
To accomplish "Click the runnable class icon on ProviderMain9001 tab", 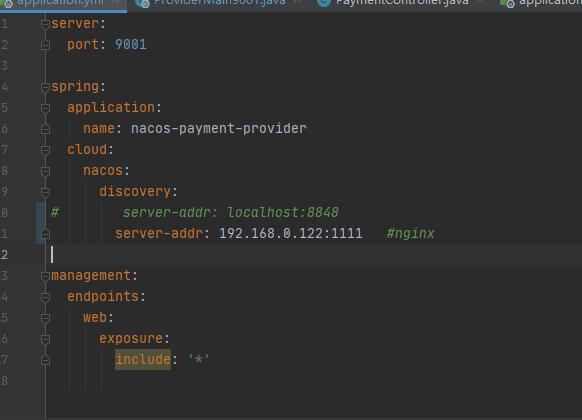I will coord(142,3).
